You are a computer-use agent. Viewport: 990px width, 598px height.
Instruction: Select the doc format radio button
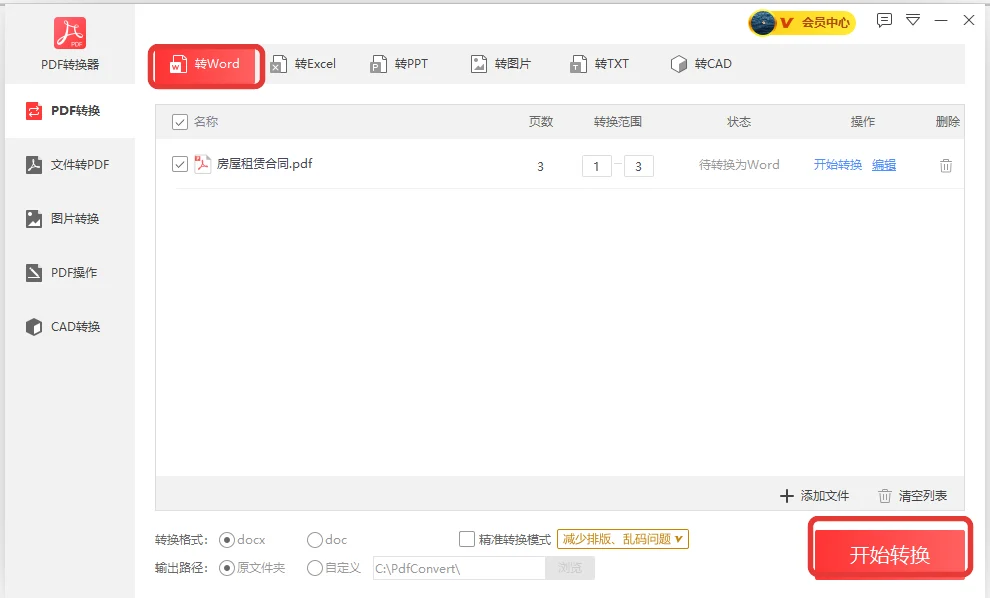pos(314,540)
